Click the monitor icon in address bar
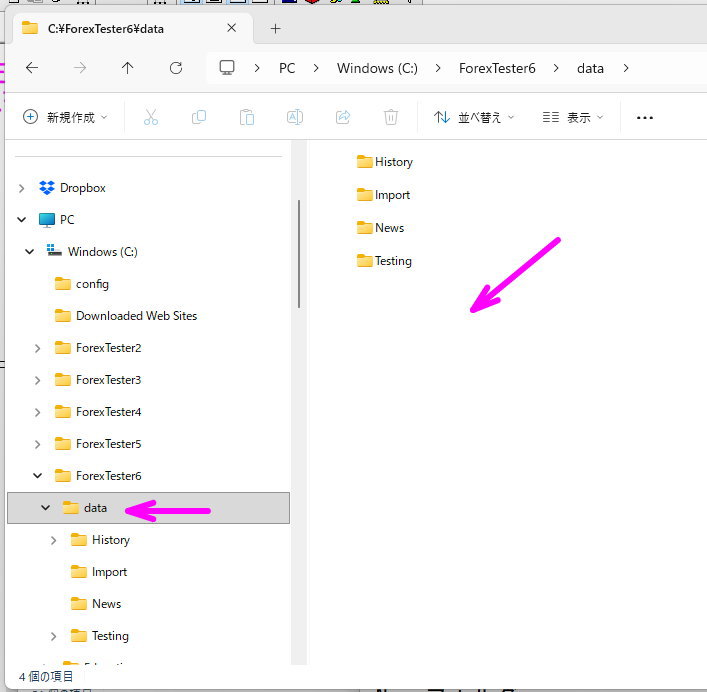 tap(227, 68)
